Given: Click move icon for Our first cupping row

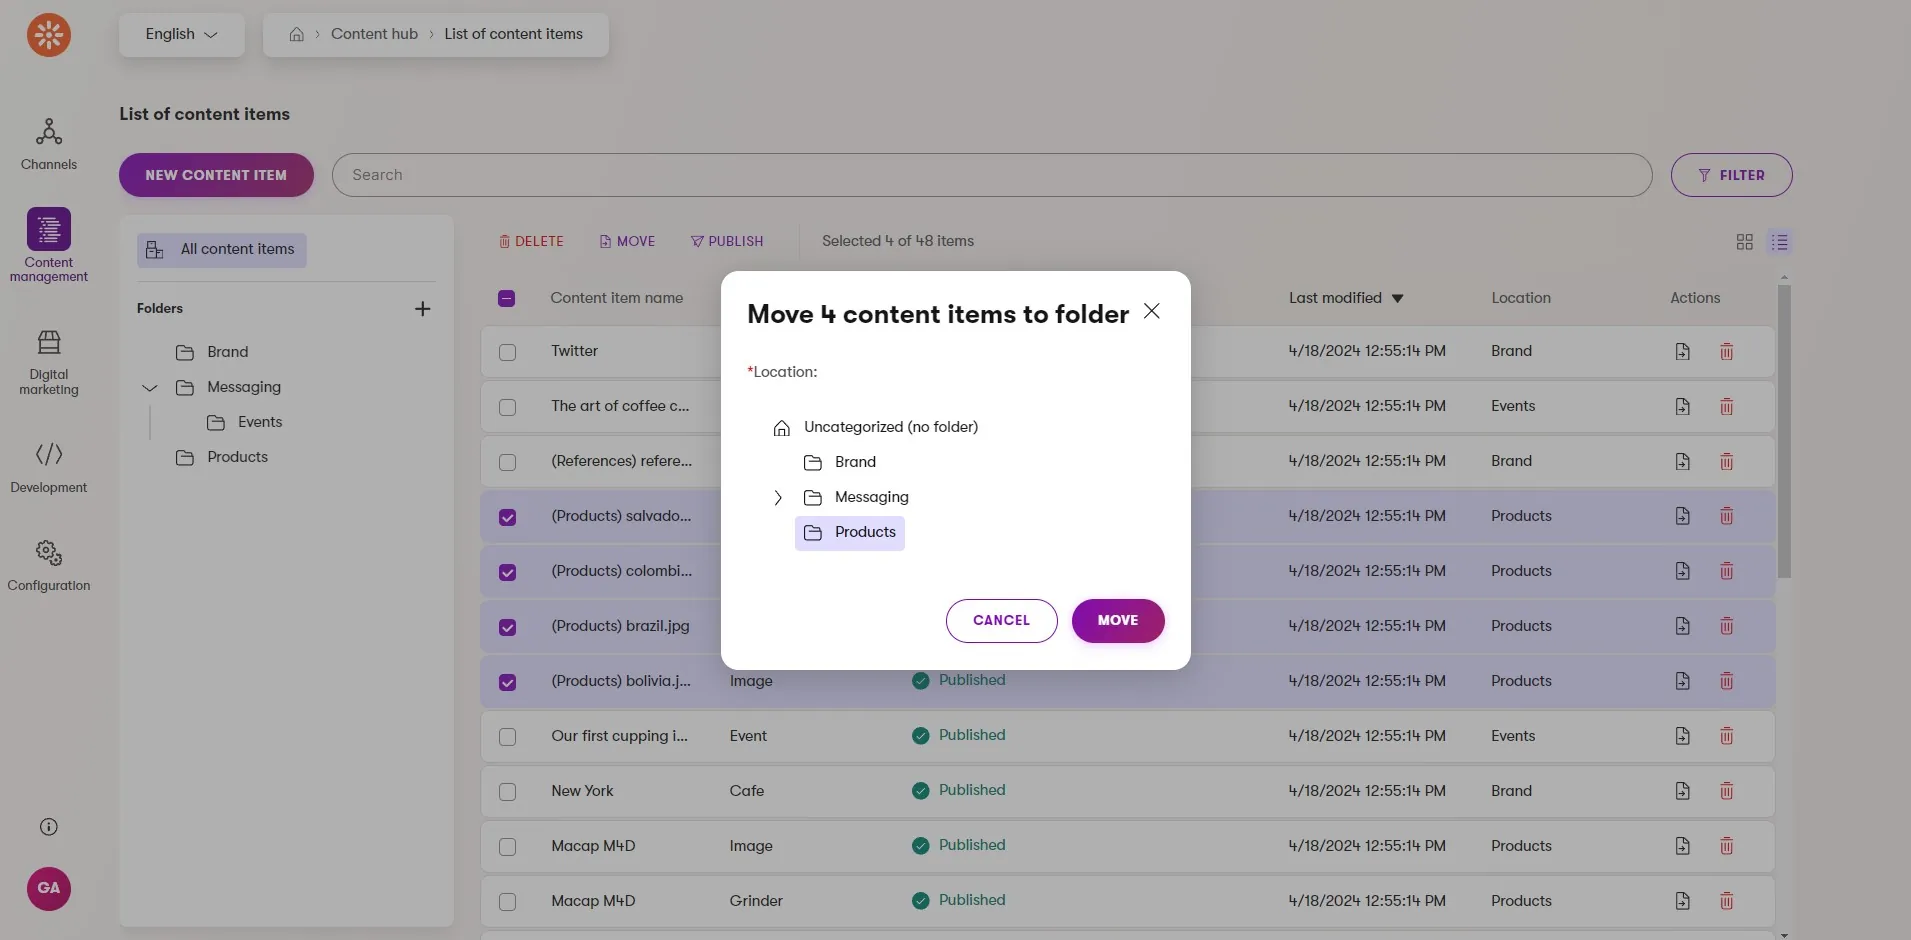Looking at the screenshot, I should tap(1682, 736).
